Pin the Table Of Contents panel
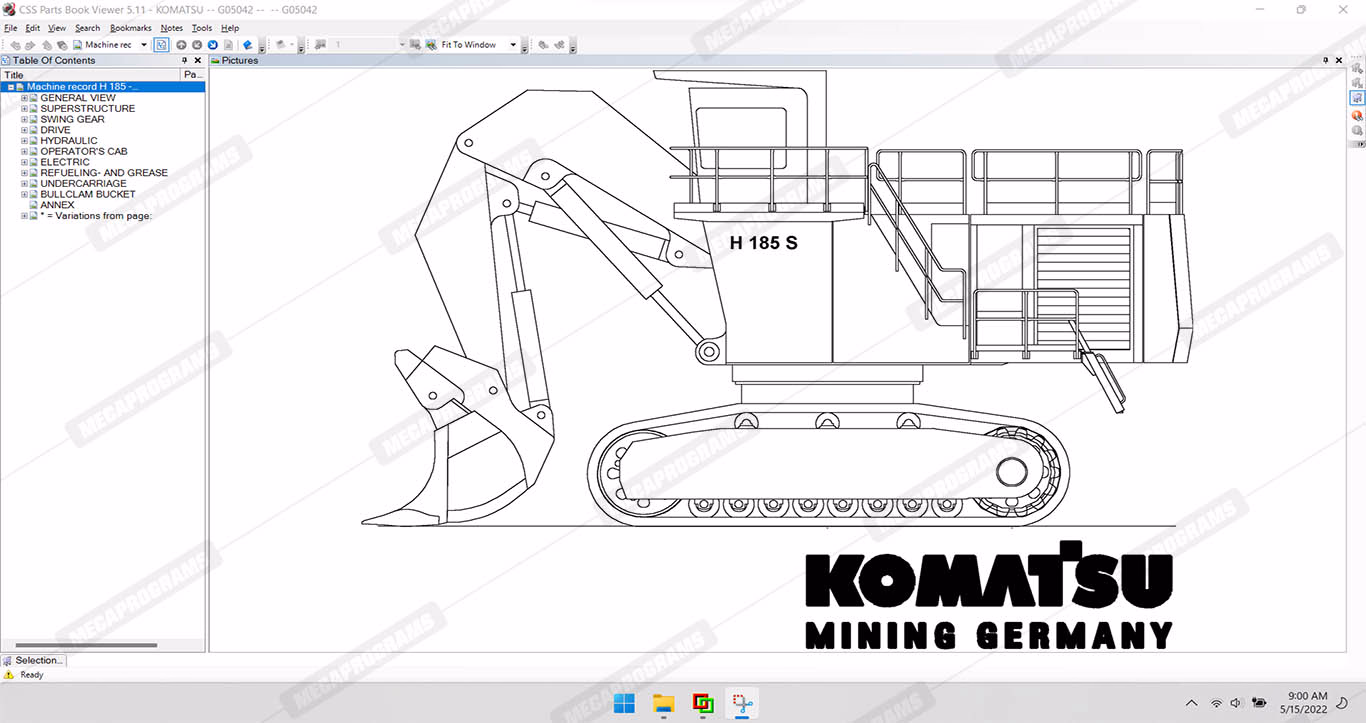Image resolution: width=1366 pixels, height=723 pixels. (x=184, y=60)
